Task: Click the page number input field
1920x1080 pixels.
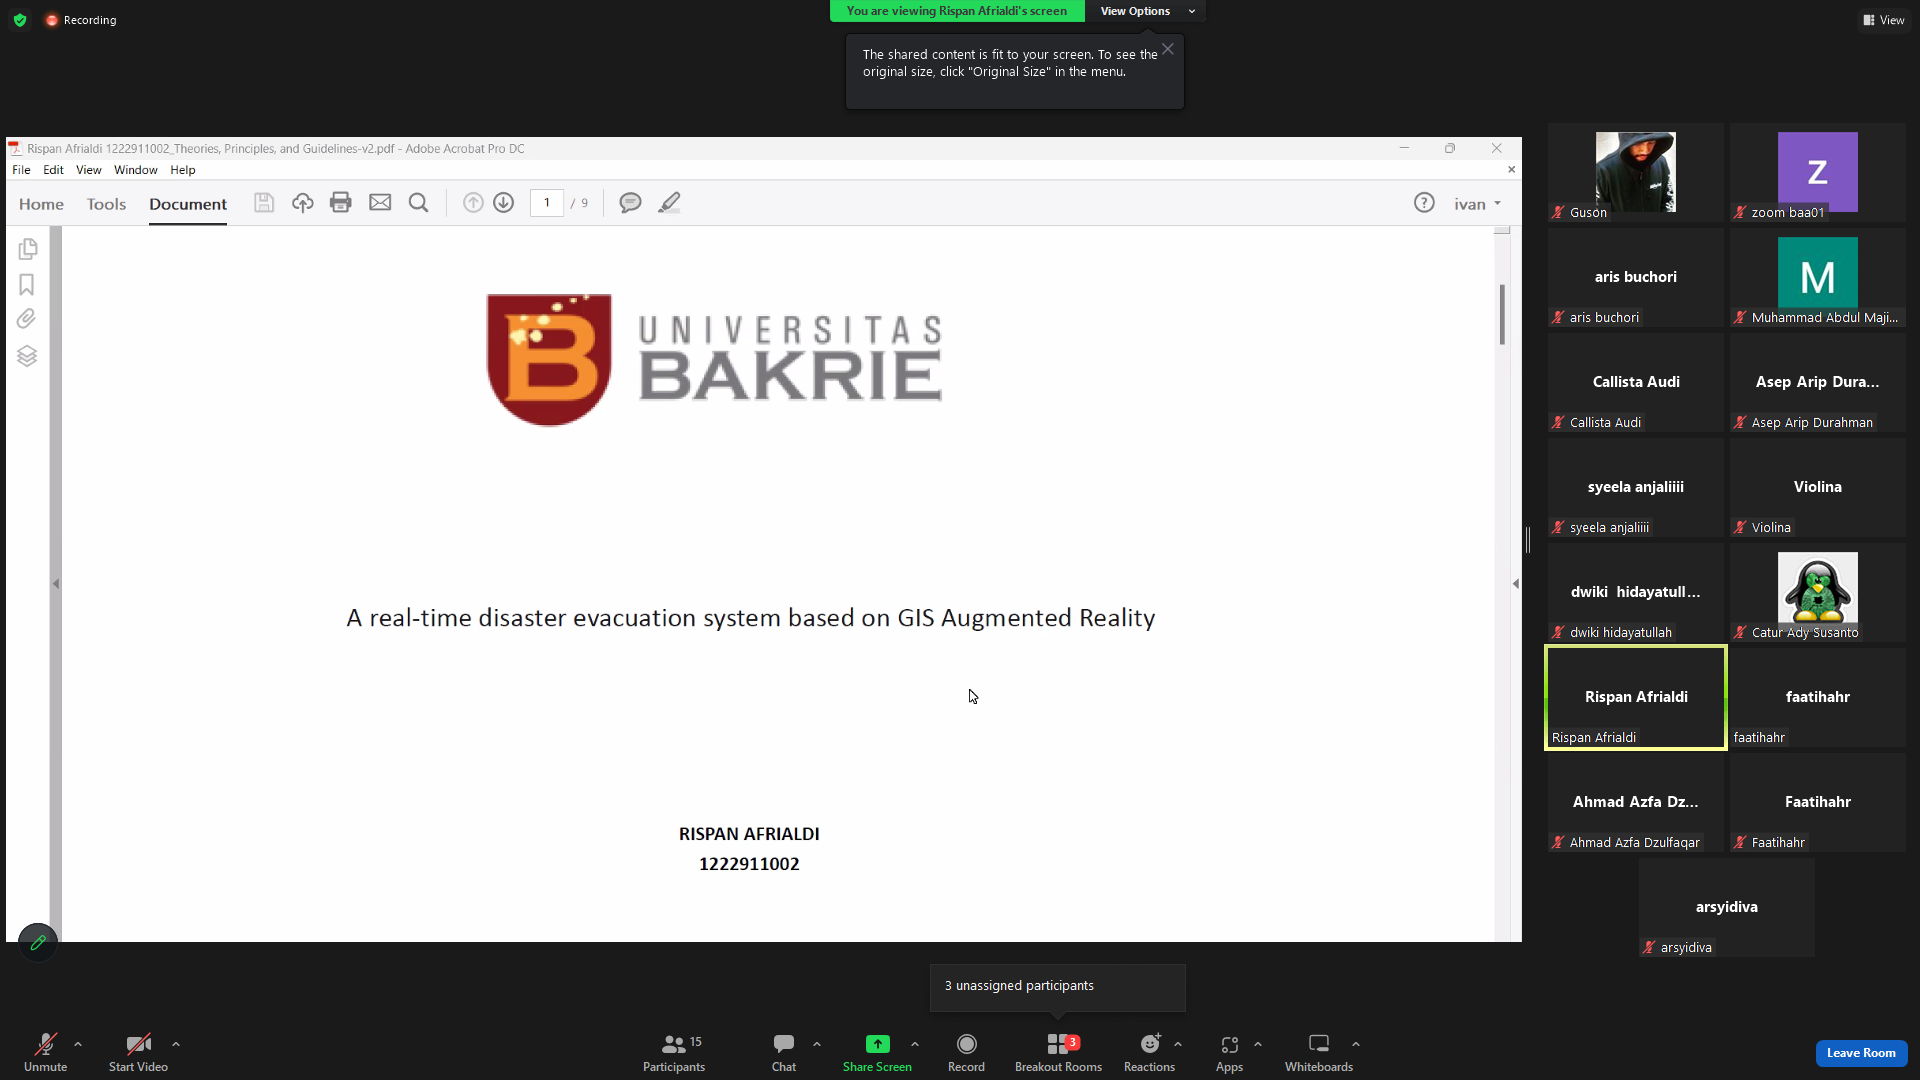Action: (547, 203)
